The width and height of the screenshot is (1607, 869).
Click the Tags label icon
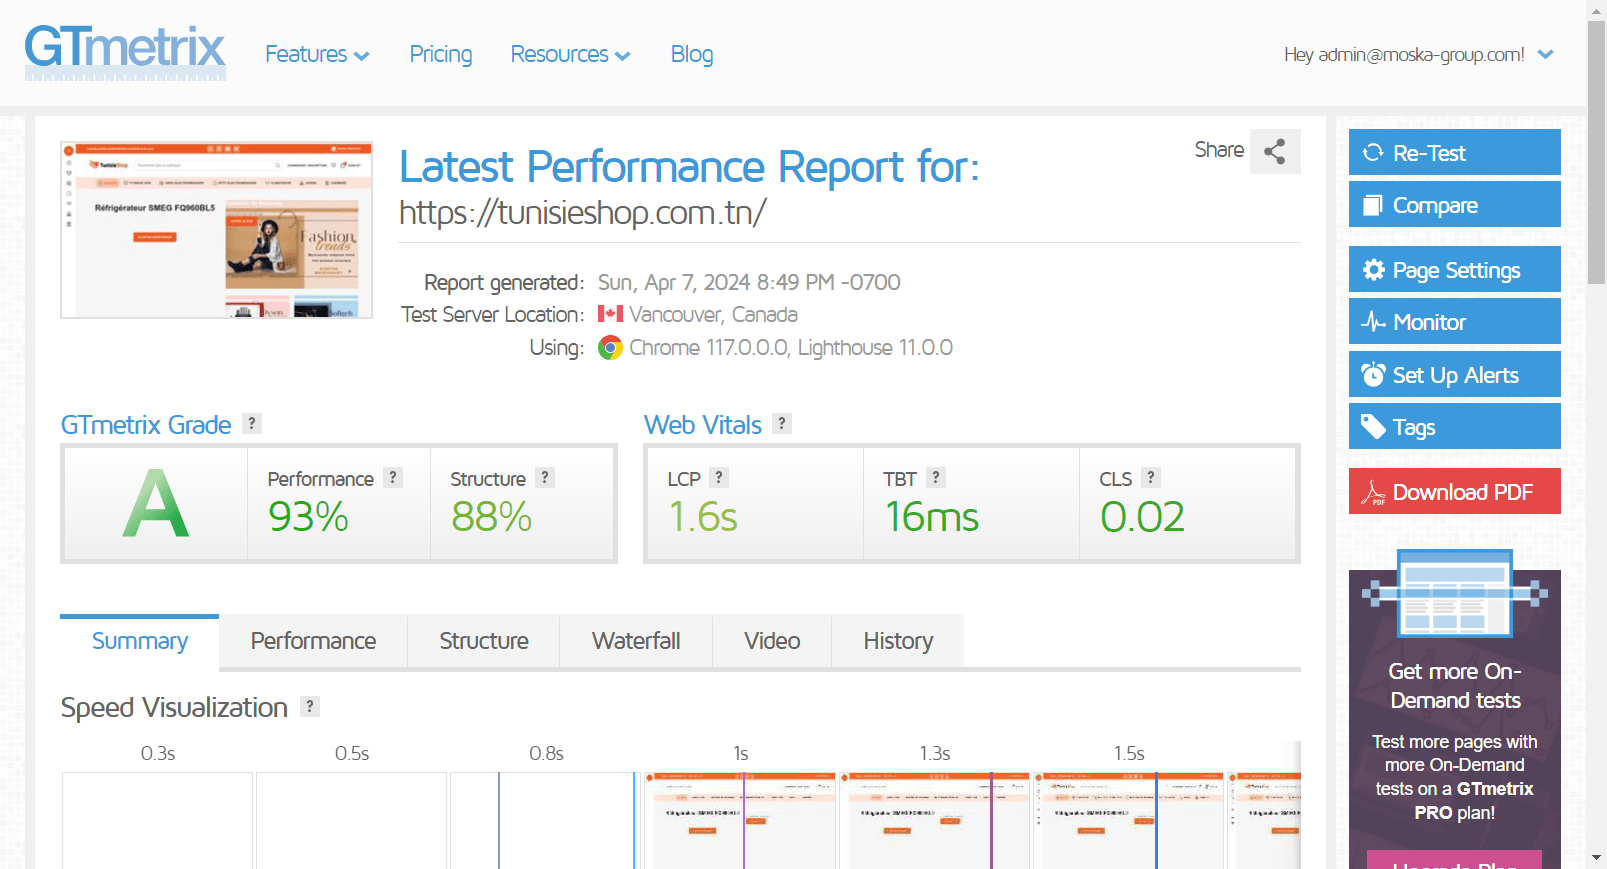[1373, 427]
